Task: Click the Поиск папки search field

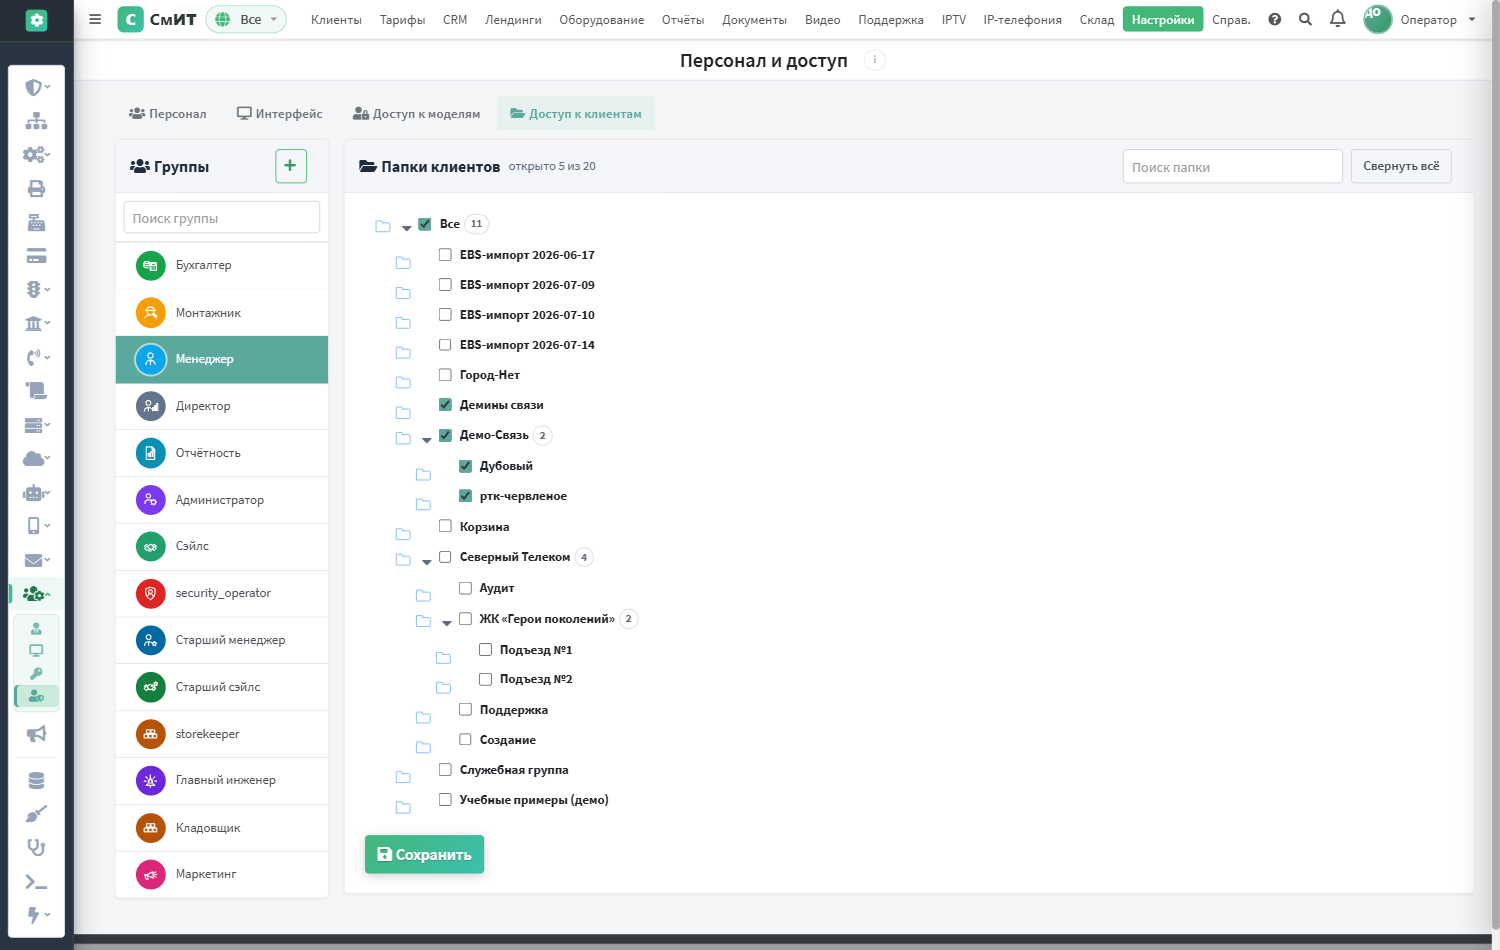Action: coord(1232,167)
